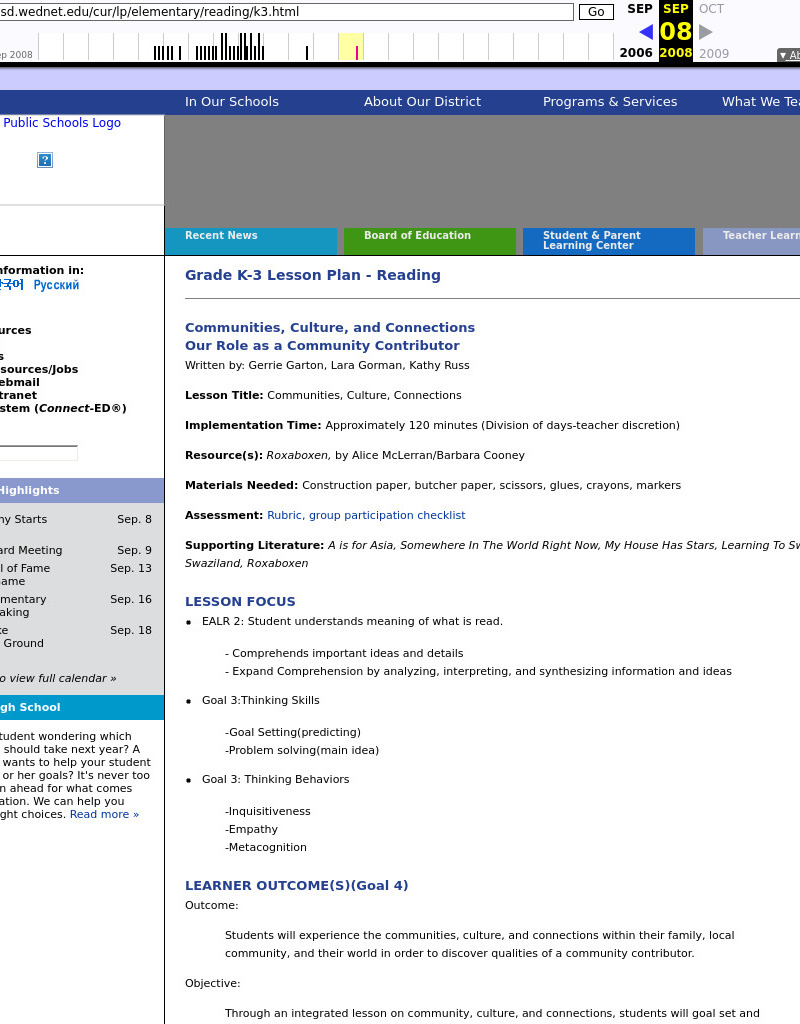Open the Teacher Learning tab

tap(752, 241)
